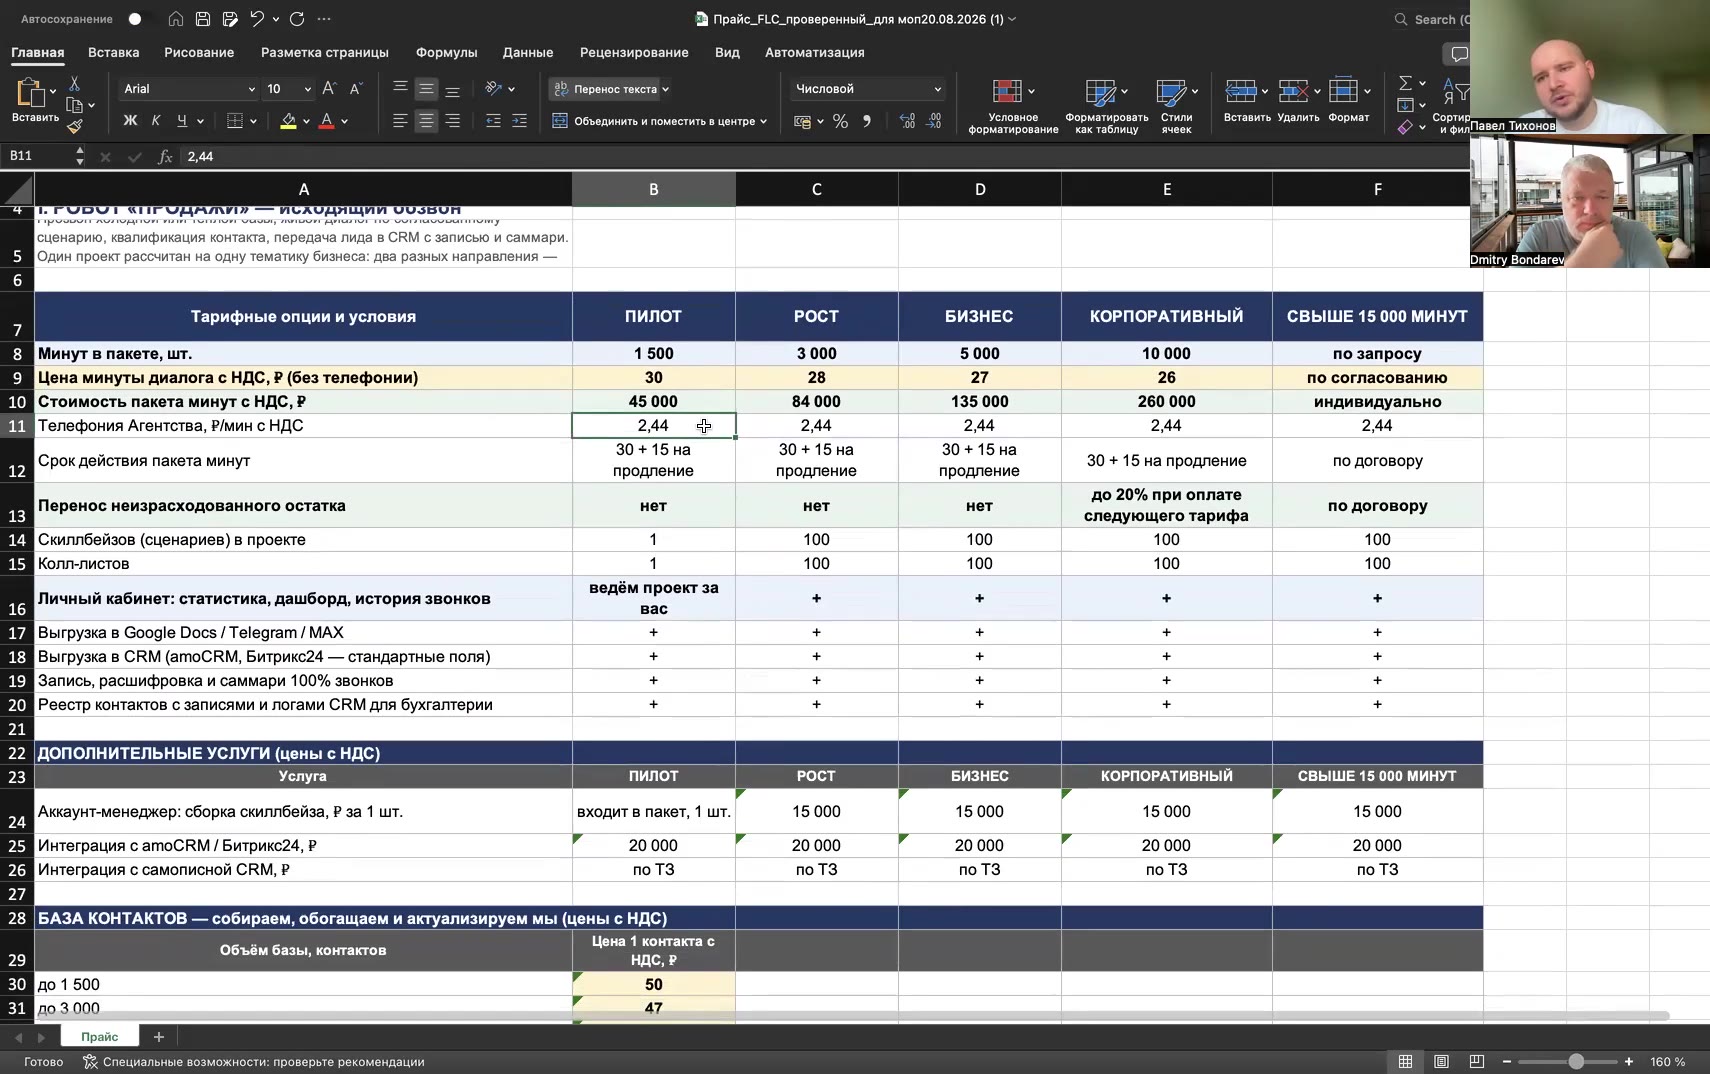Viewport: 1710px width, 1074px height.
Task: Click the Удалить cells button
Action: click(x=1298, y=100)
